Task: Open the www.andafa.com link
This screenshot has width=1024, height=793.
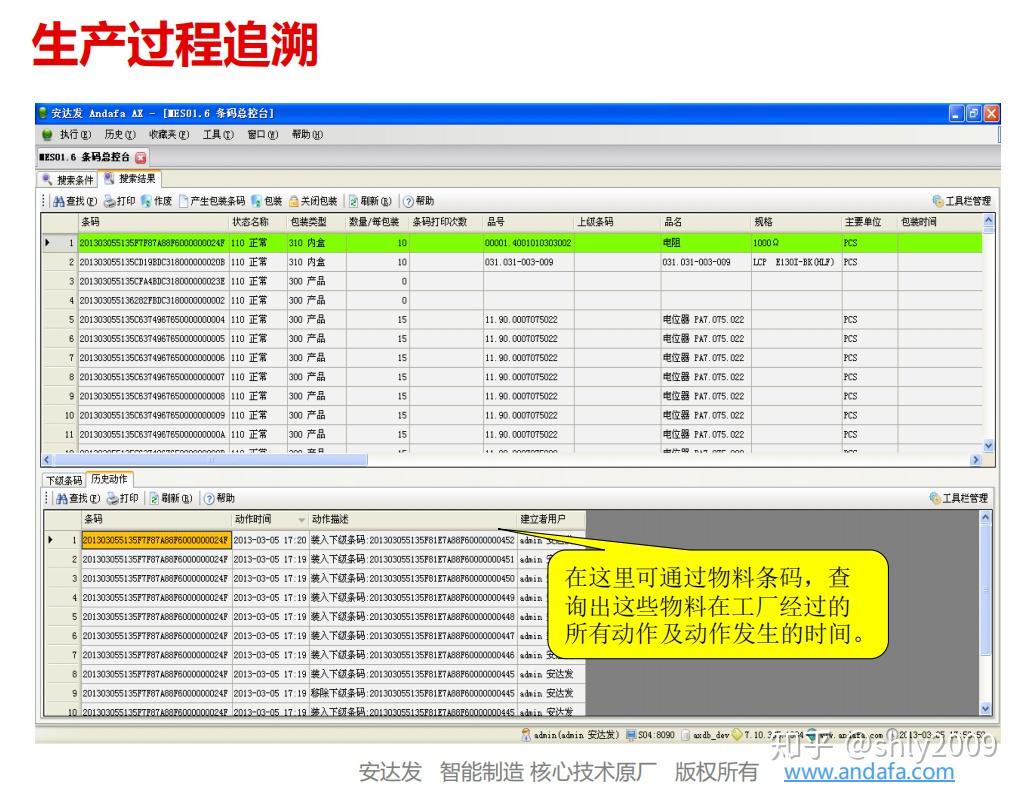Action: point(869,772)
